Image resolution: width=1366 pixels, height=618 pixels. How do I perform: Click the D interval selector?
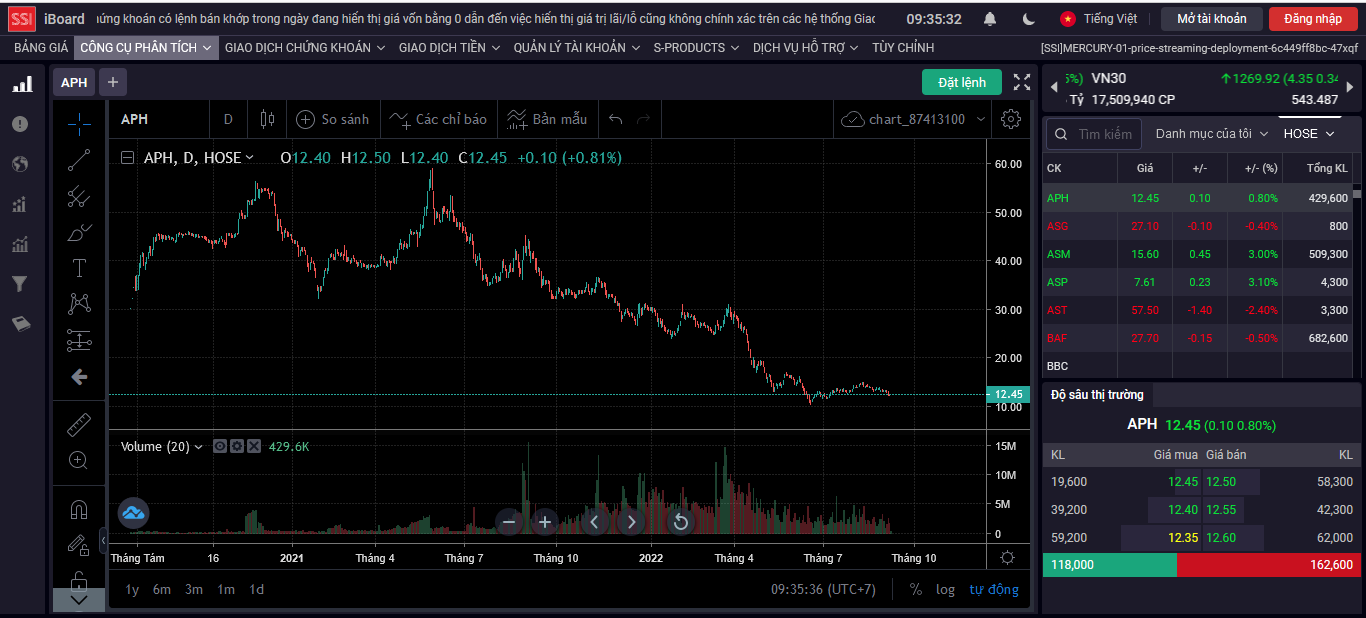pos(228,119)
